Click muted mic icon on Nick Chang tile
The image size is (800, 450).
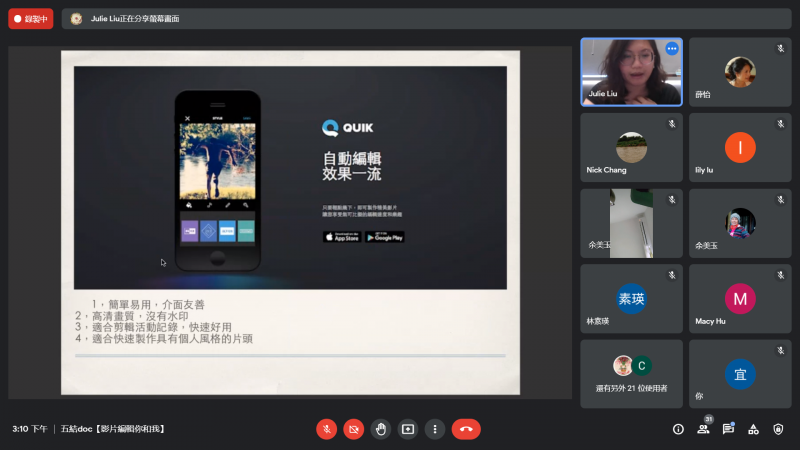click(672, 124)
